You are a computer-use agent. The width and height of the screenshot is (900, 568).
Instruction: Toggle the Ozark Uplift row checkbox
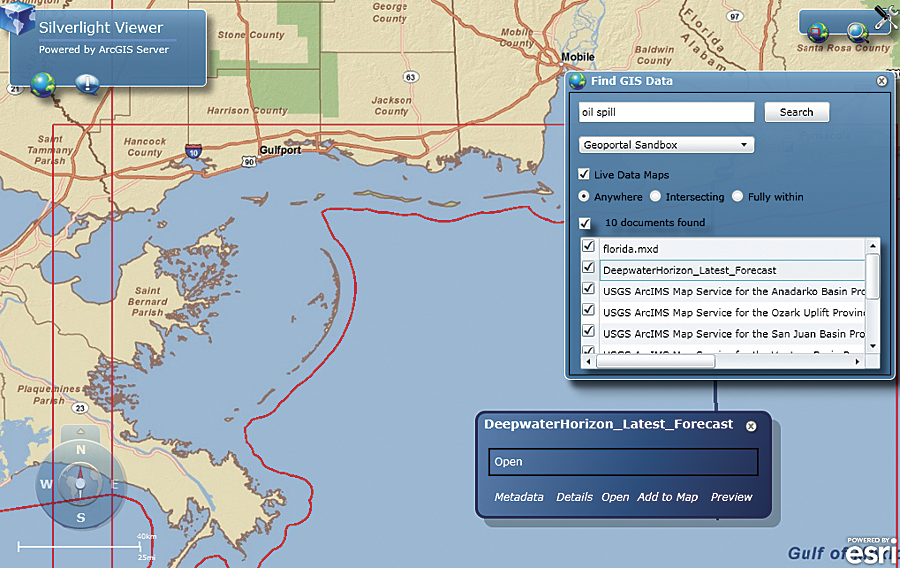point(588,310)
